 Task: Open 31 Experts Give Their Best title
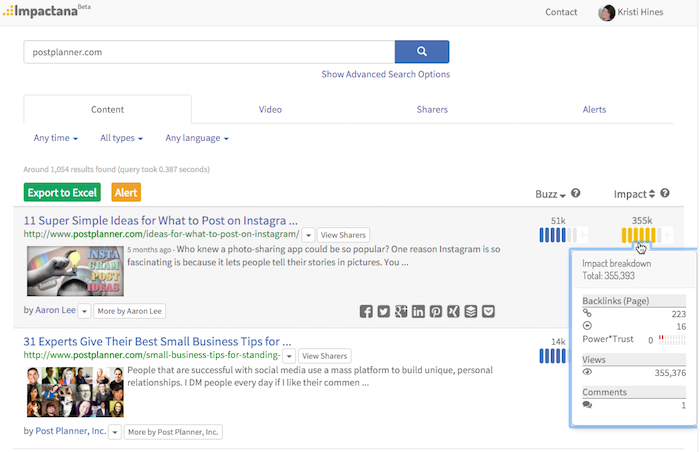coord(158,342)
